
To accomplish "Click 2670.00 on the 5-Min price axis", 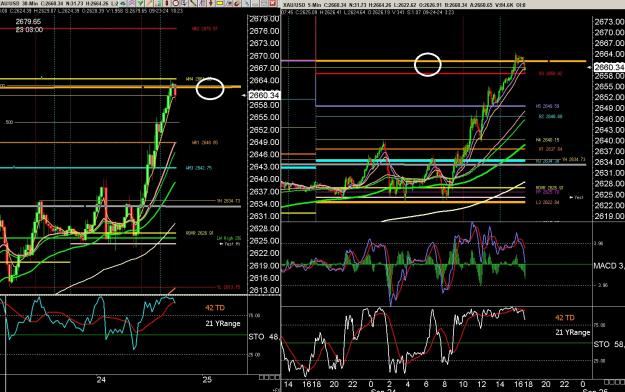I will pyautogui.click(x=609, y=32).
